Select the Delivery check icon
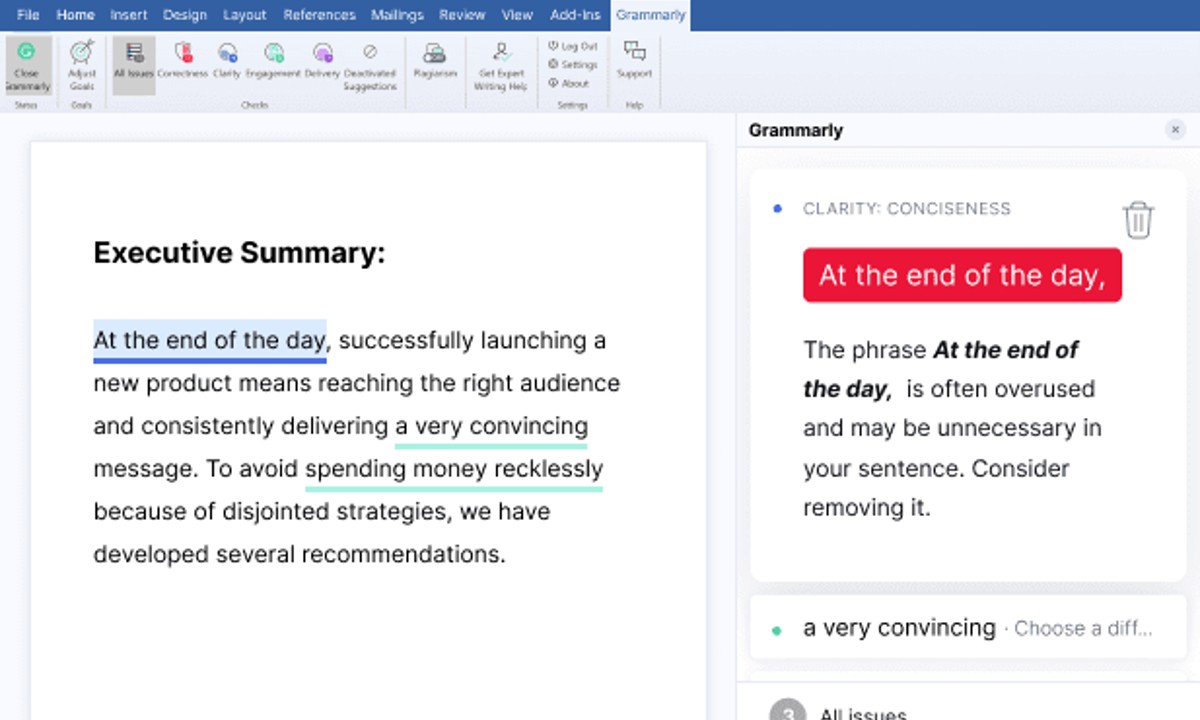 [x=322, y=60]
